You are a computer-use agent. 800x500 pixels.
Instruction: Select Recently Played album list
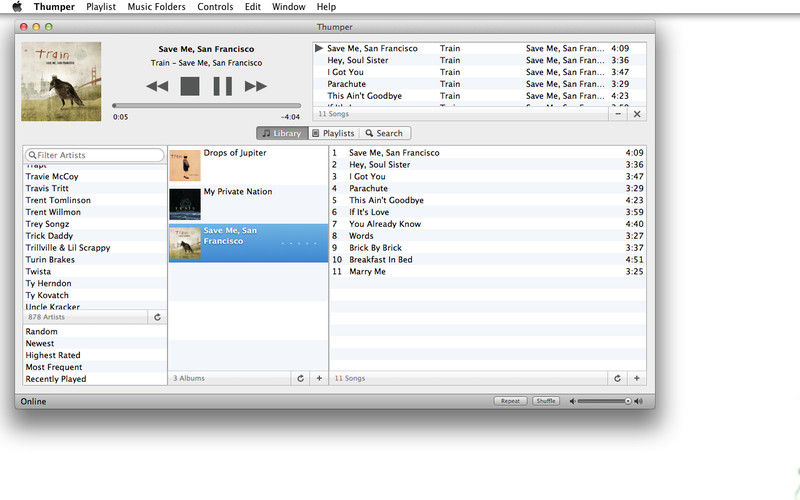(x=95, y=379)
